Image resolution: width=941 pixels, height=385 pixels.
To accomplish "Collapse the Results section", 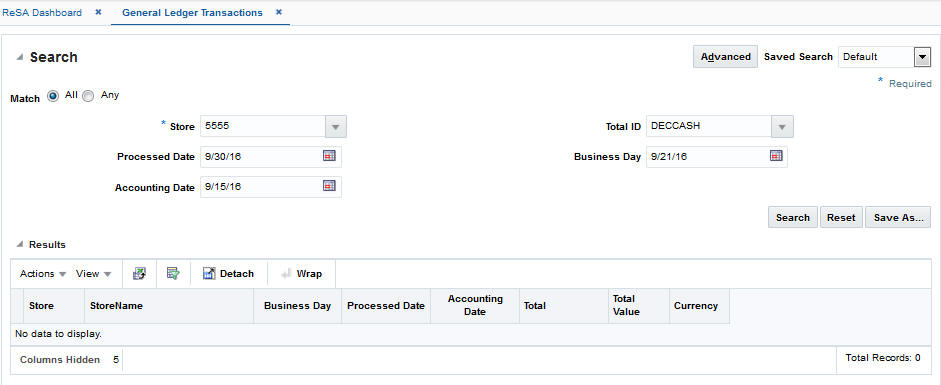I will tap(20, 245).
